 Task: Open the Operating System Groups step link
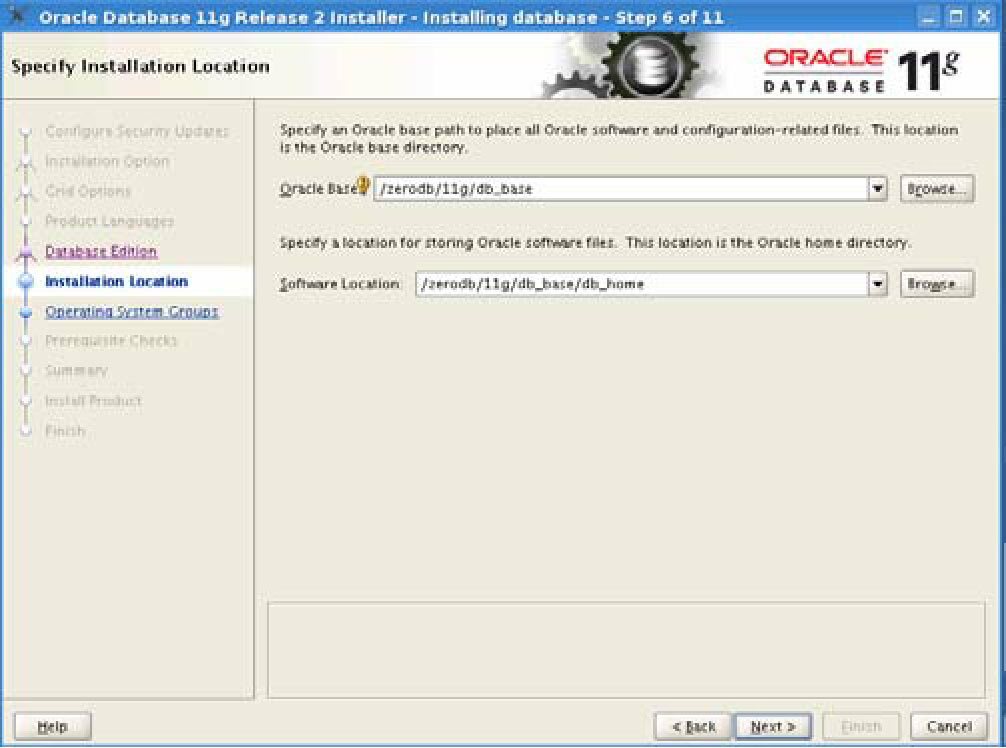132,311
